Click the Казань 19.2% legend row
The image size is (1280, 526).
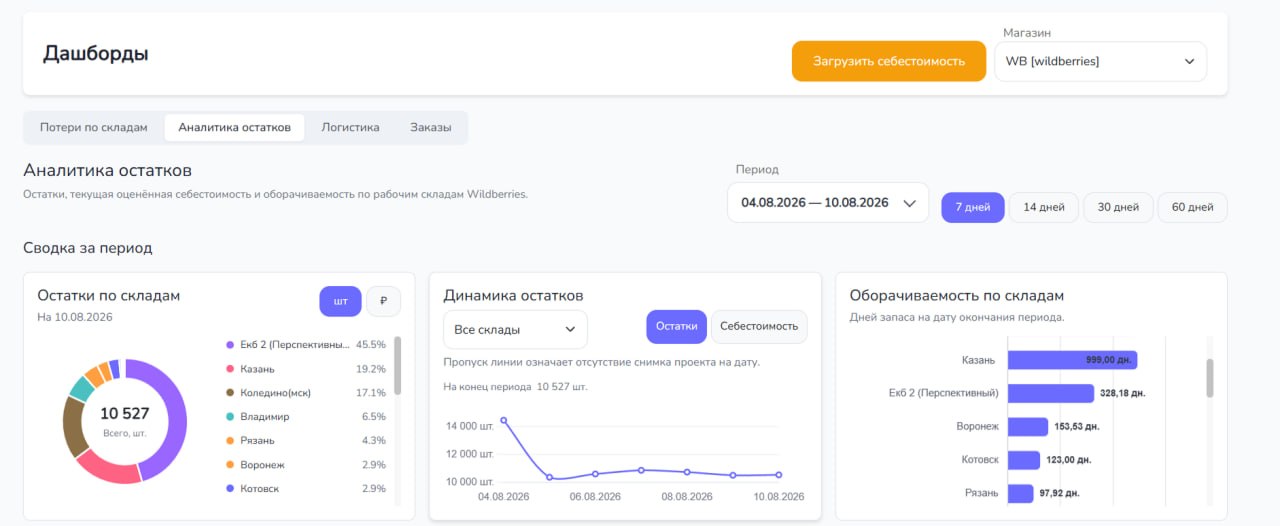(306, 368)
